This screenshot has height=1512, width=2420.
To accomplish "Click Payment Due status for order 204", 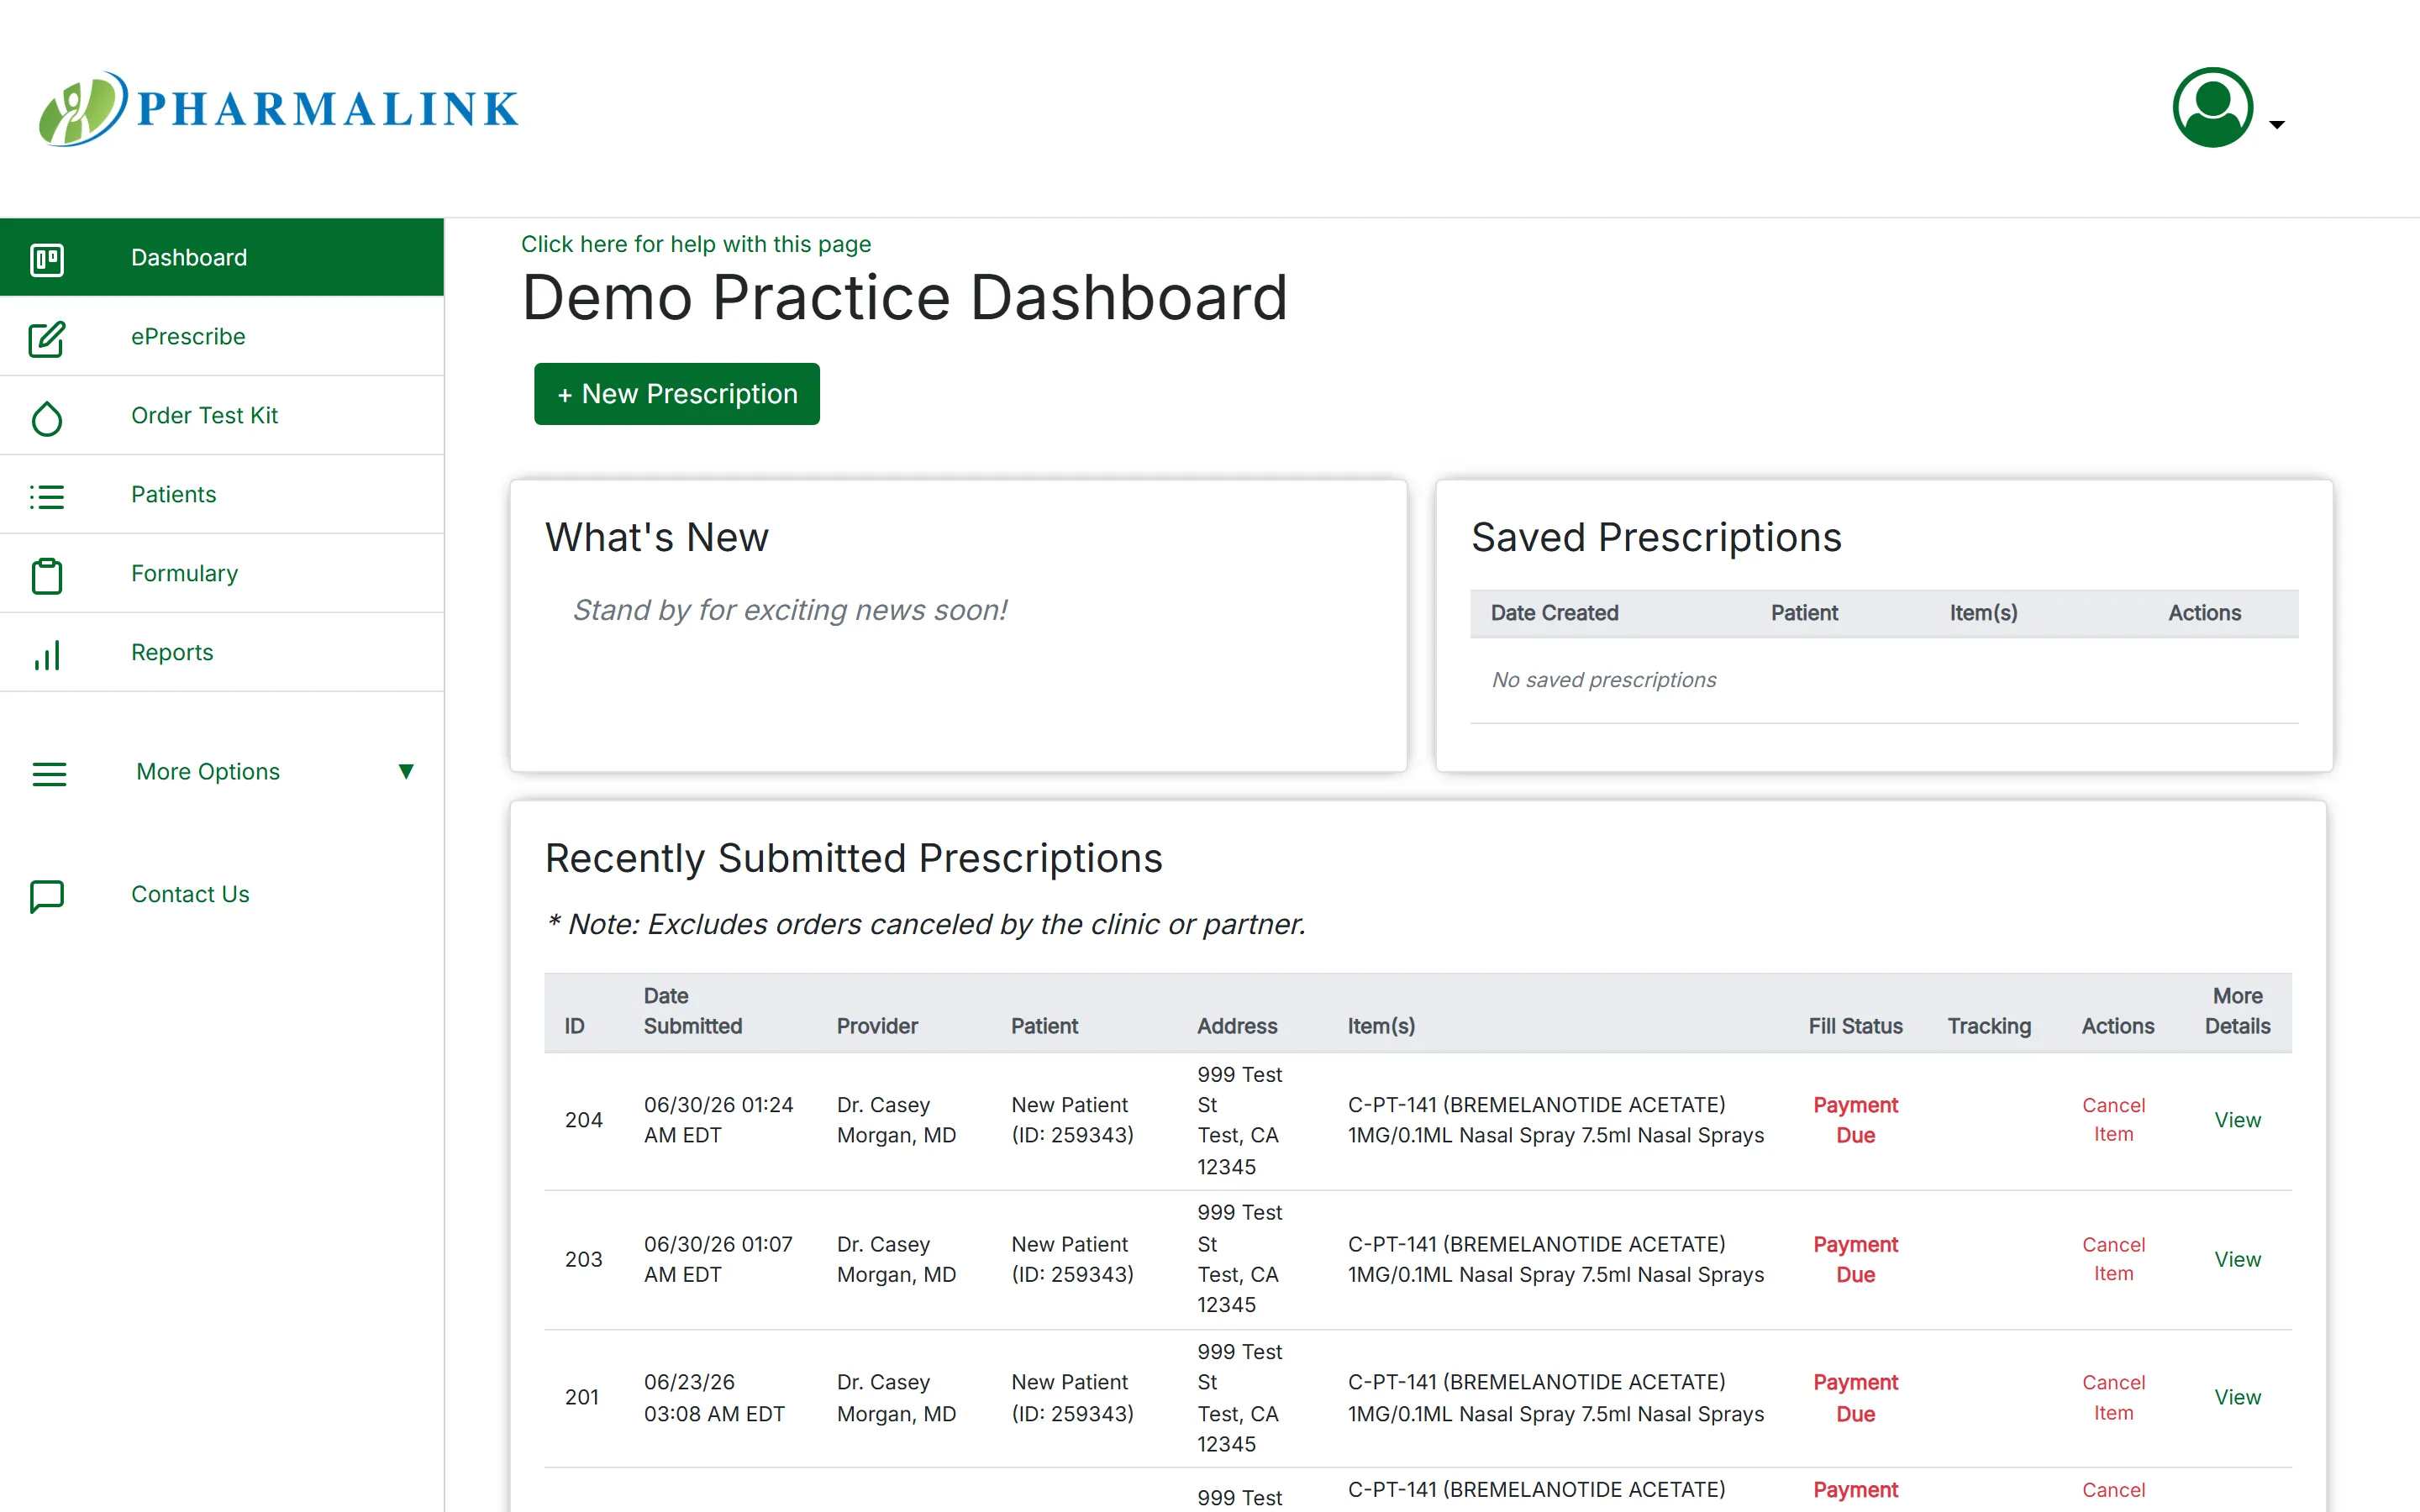I will coord(1855,1120).
